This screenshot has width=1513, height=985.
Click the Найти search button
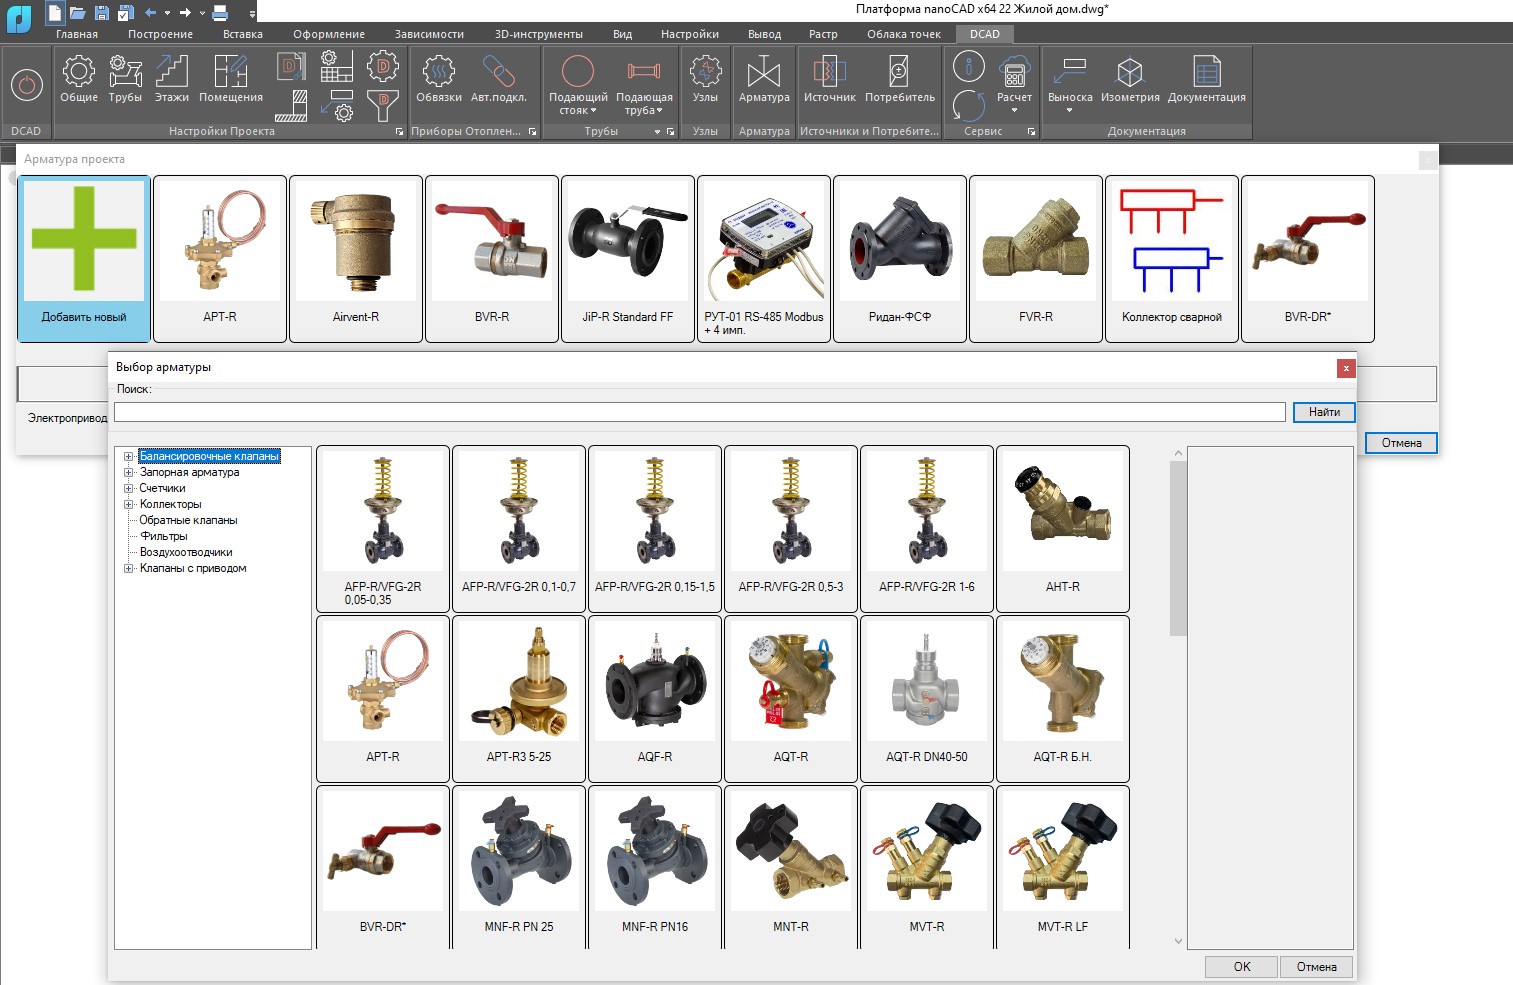tap(1324, 412)
